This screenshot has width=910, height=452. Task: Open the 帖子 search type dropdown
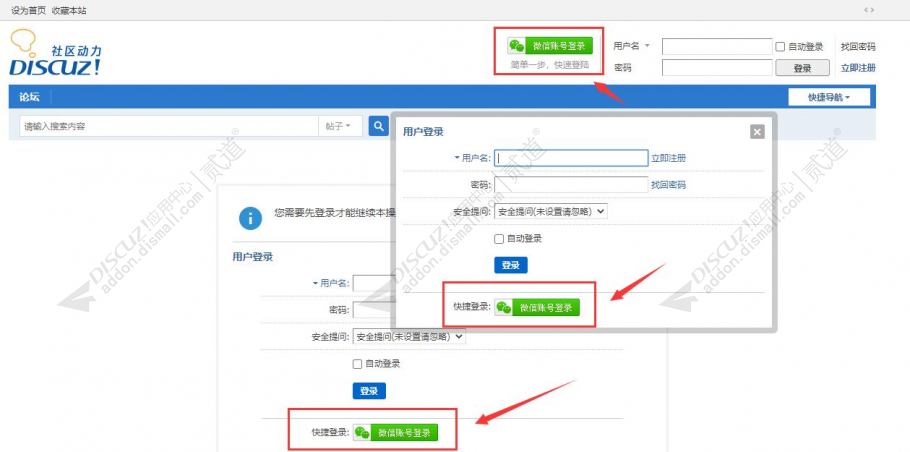338,126
